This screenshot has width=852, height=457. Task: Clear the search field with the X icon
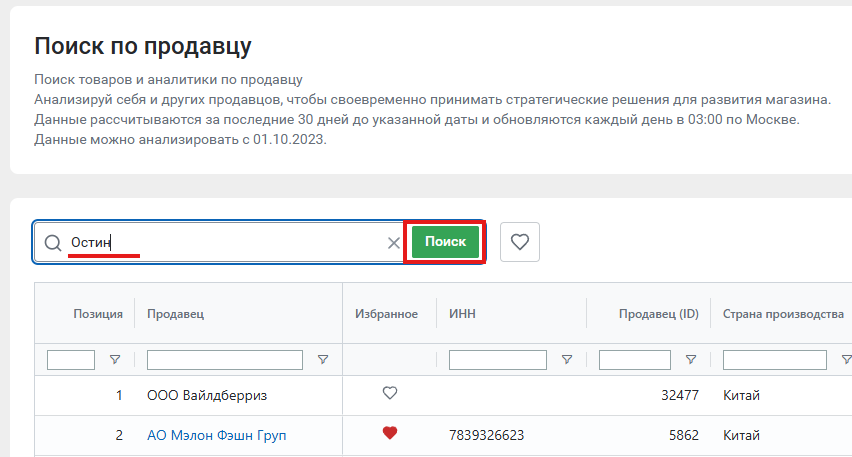pos(393,243)
